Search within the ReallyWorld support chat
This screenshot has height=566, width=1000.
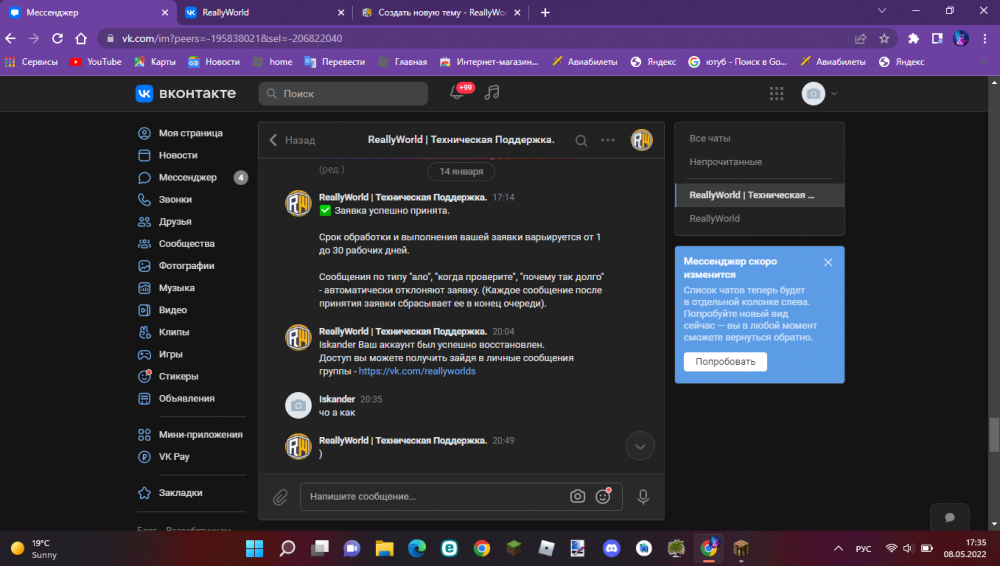click(581, 140)
